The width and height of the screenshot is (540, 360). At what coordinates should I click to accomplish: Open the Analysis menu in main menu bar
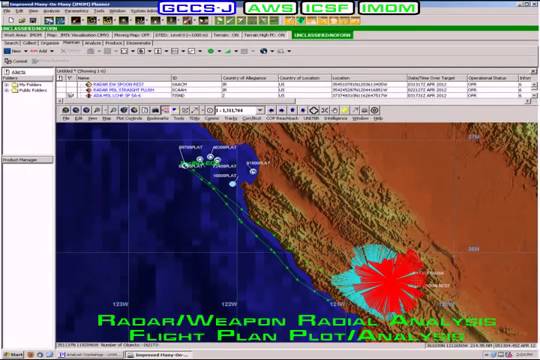point(51,11)
